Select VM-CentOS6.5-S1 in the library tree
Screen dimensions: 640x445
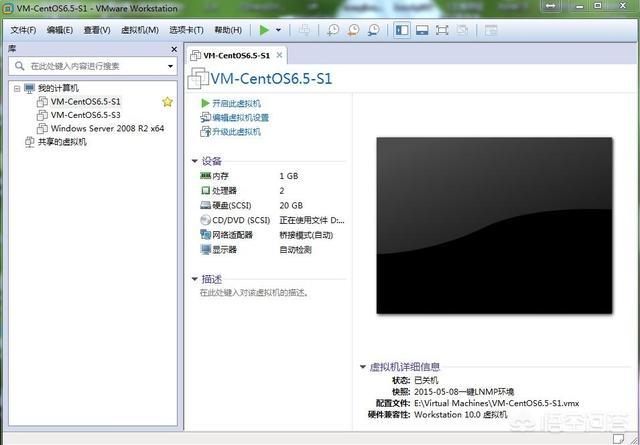tap(86, 102)
